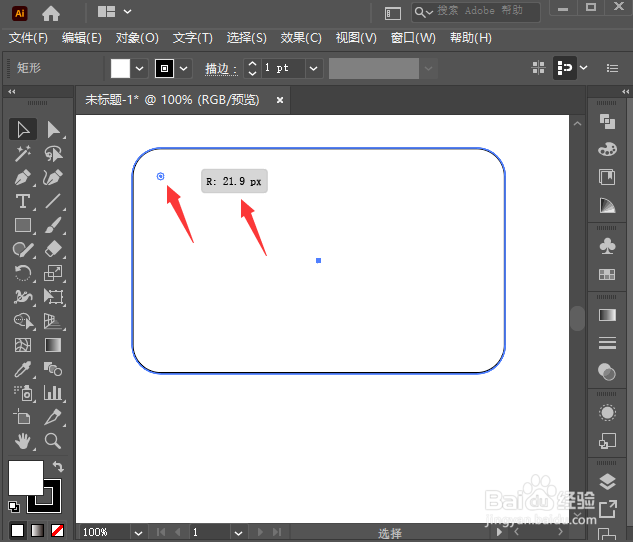
Task: Select the Gradient tool in toolbox
Action: tap(53, 345)
